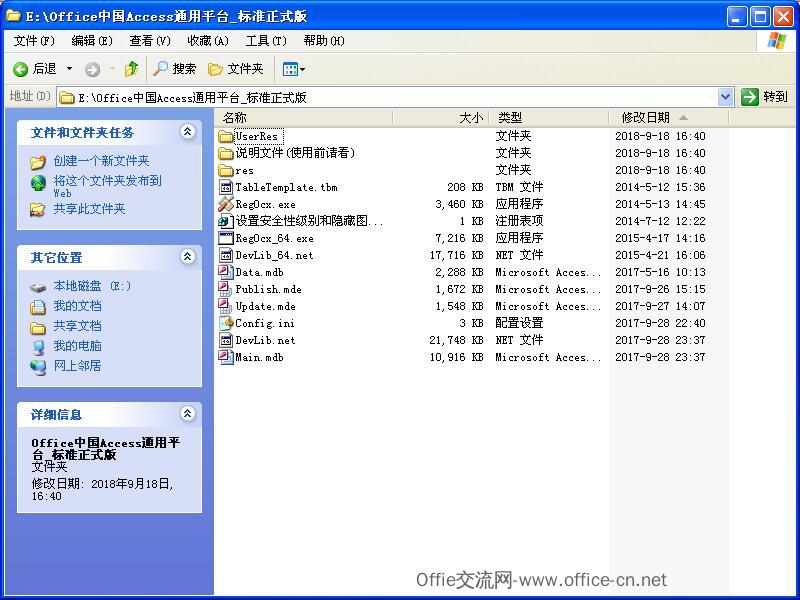The image size is (800, 600).
Task: Collapse the 详细信息 panel
Action: coord(187,414)
